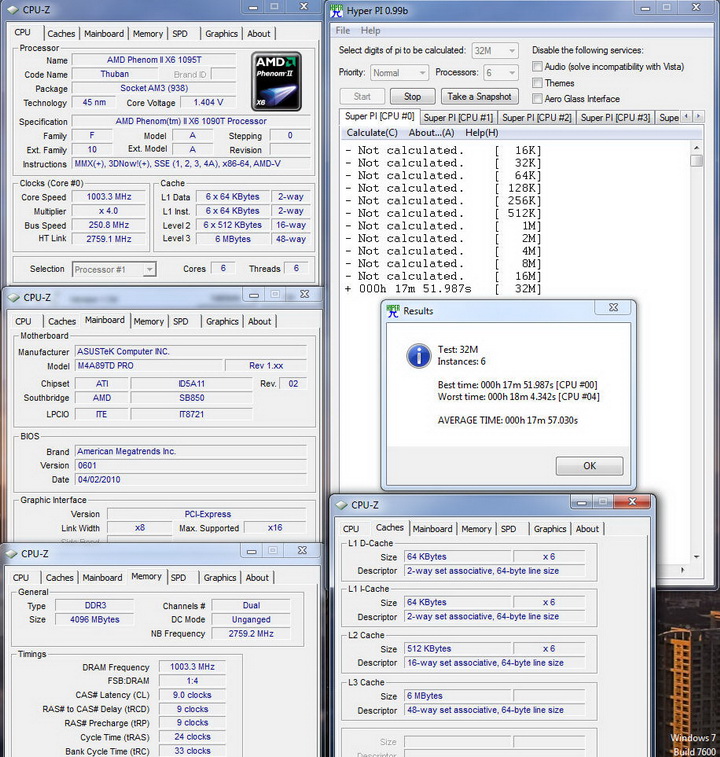Screen dimensions: 720x757
Task: Click BIOS Date value 04/02/2010
Action: coord(191,479)
